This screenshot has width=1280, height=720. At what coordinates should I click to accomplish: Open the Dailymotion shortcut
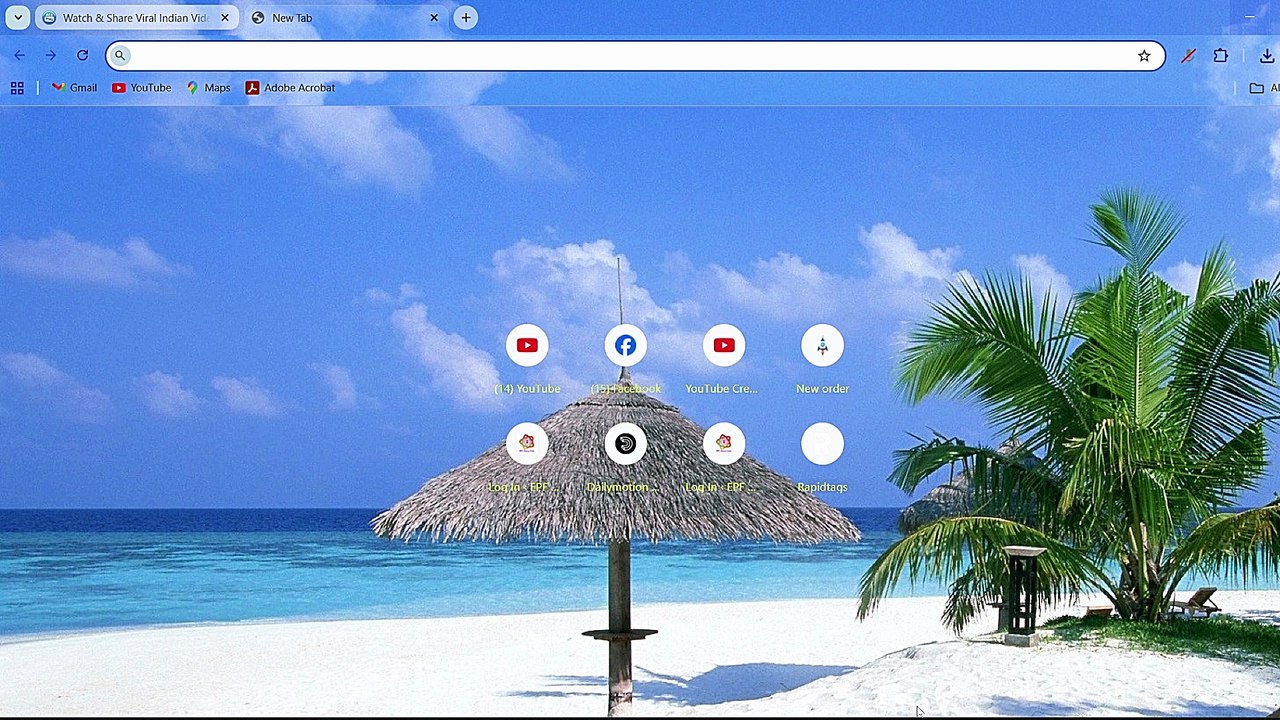point(625,458)
